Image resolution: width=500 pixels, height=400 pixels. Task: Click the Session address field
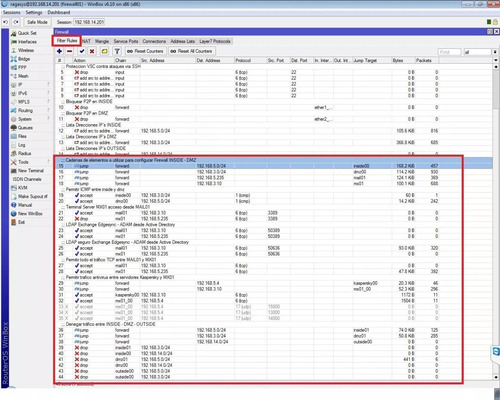tap(89, 22)
